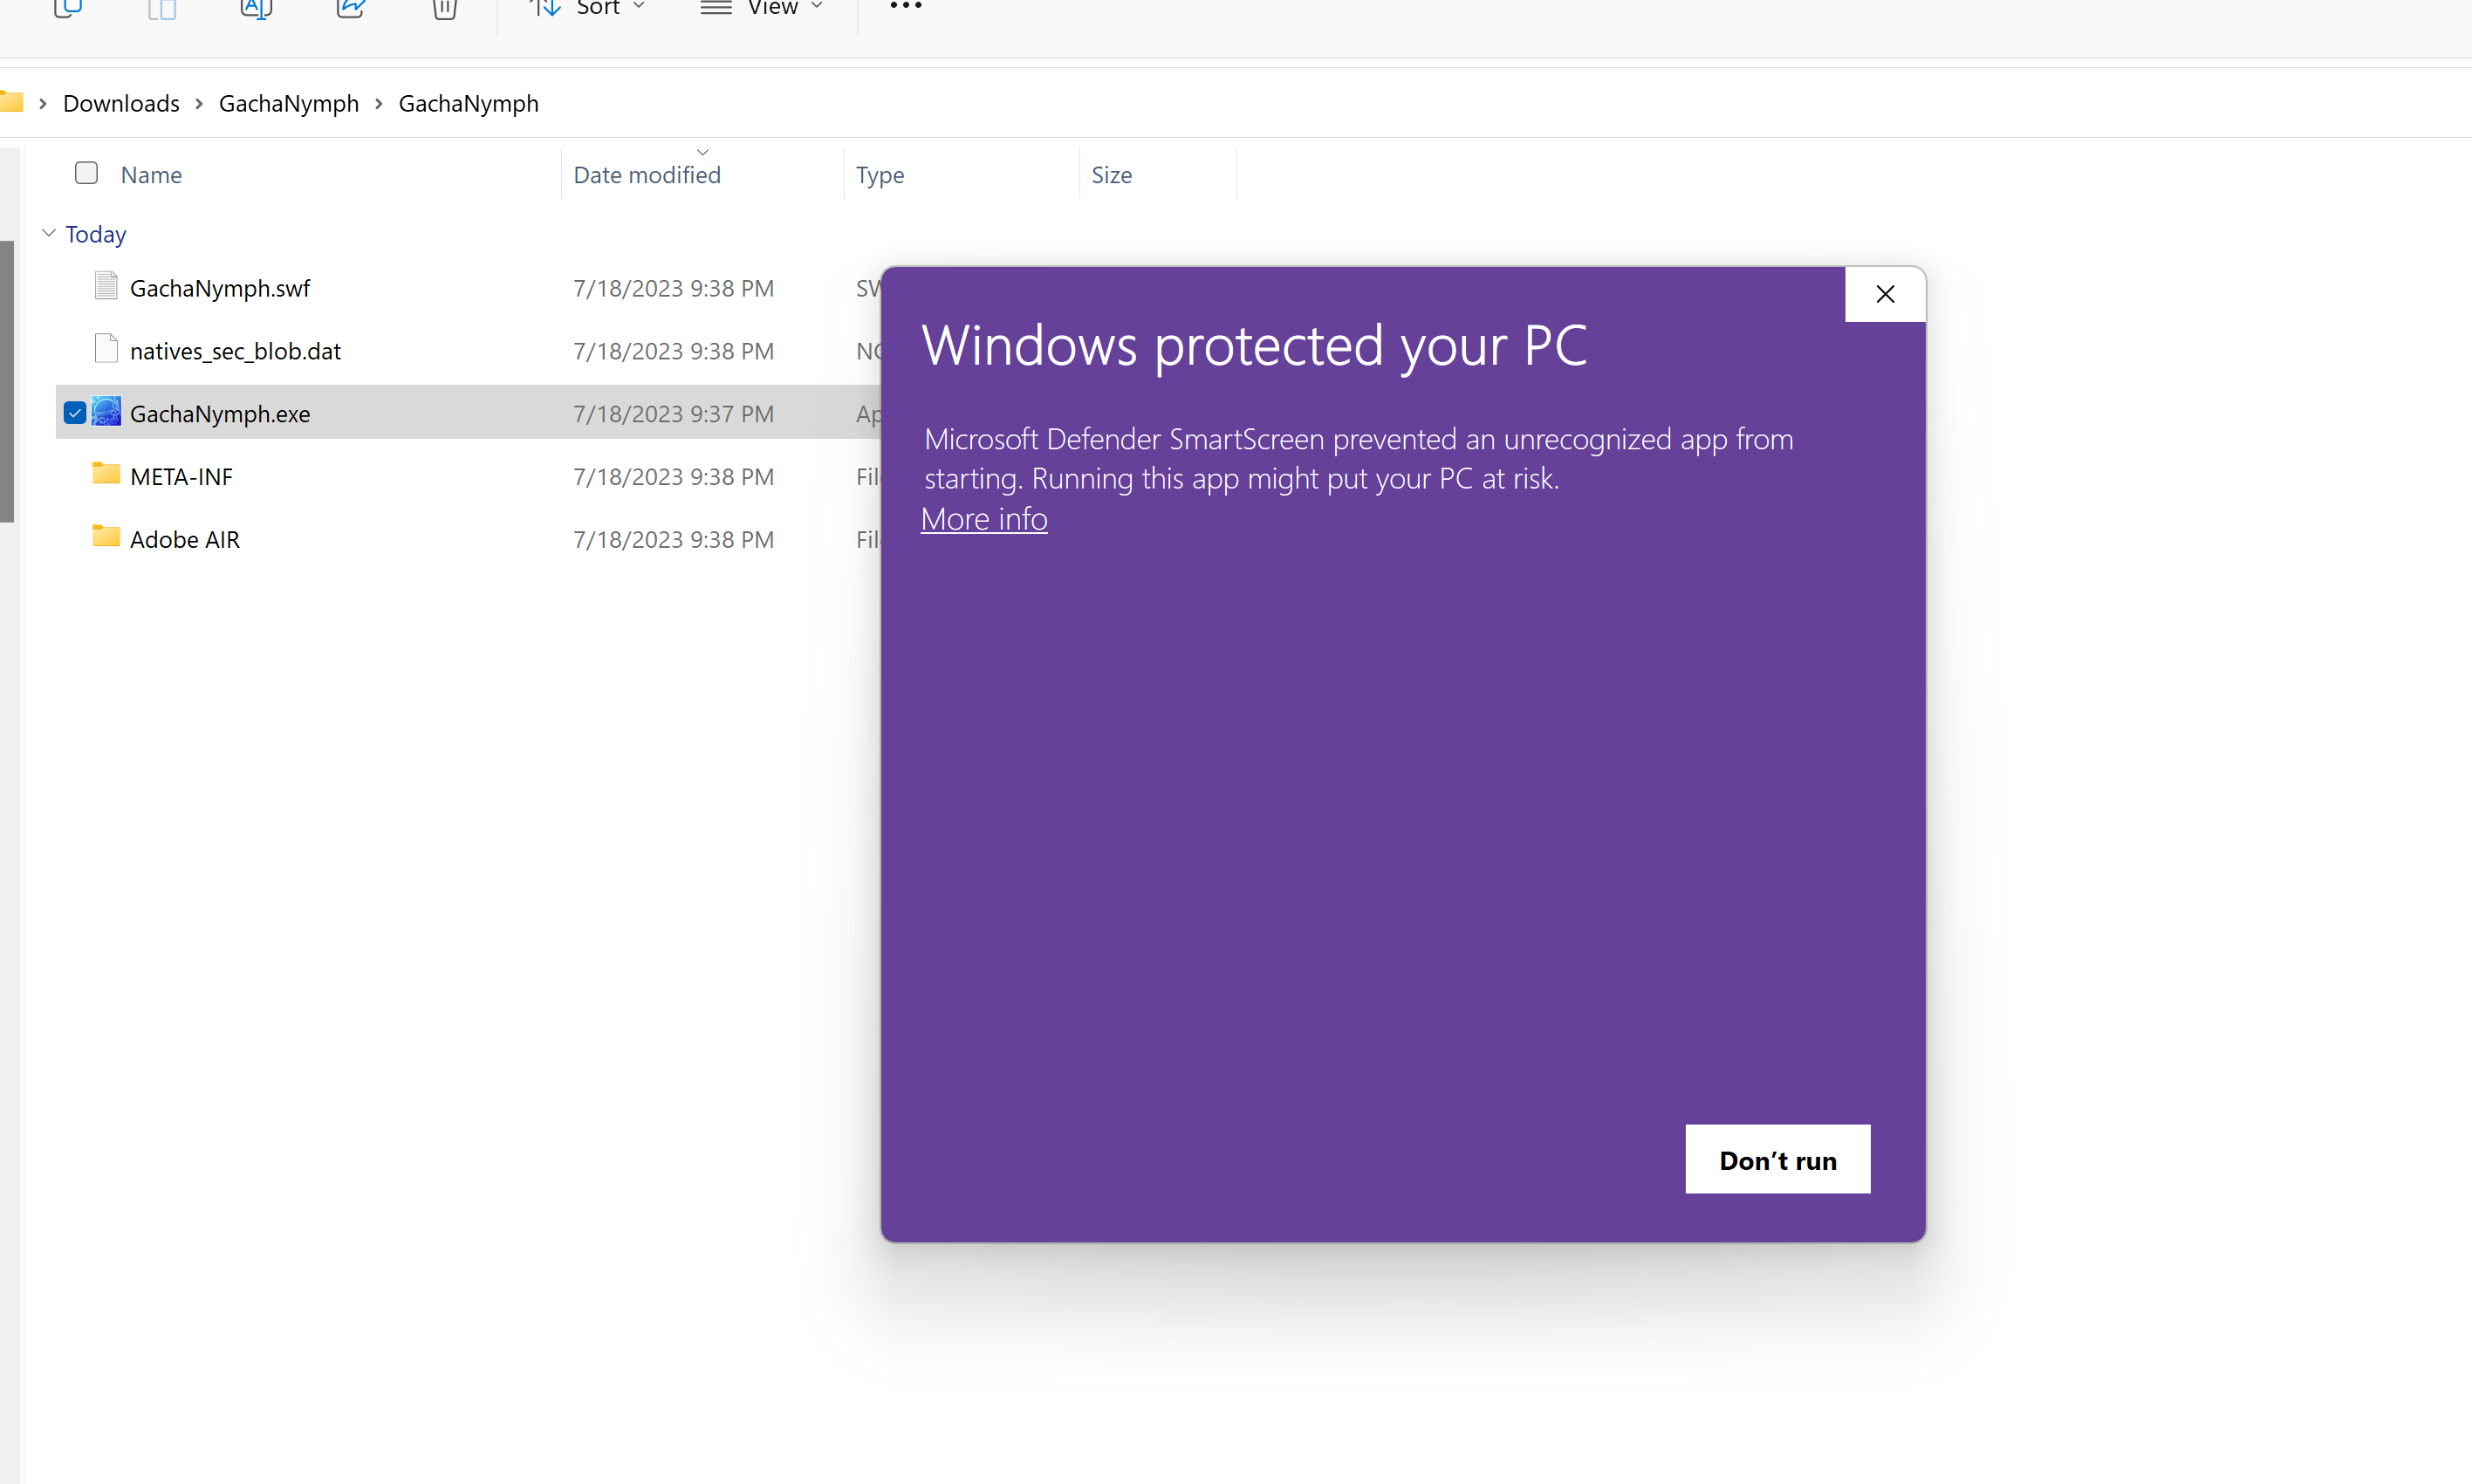
Task: Click the GachaNymph.exe application icon
Action: pos(106,412)
